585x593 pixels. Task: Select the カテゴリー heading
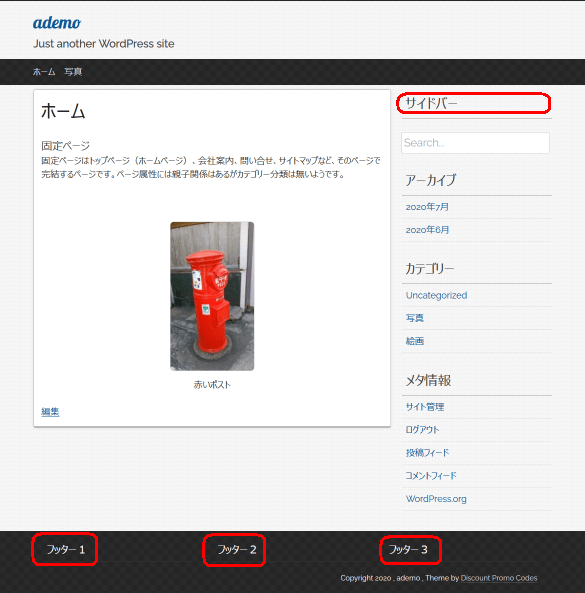click(430, 269)
